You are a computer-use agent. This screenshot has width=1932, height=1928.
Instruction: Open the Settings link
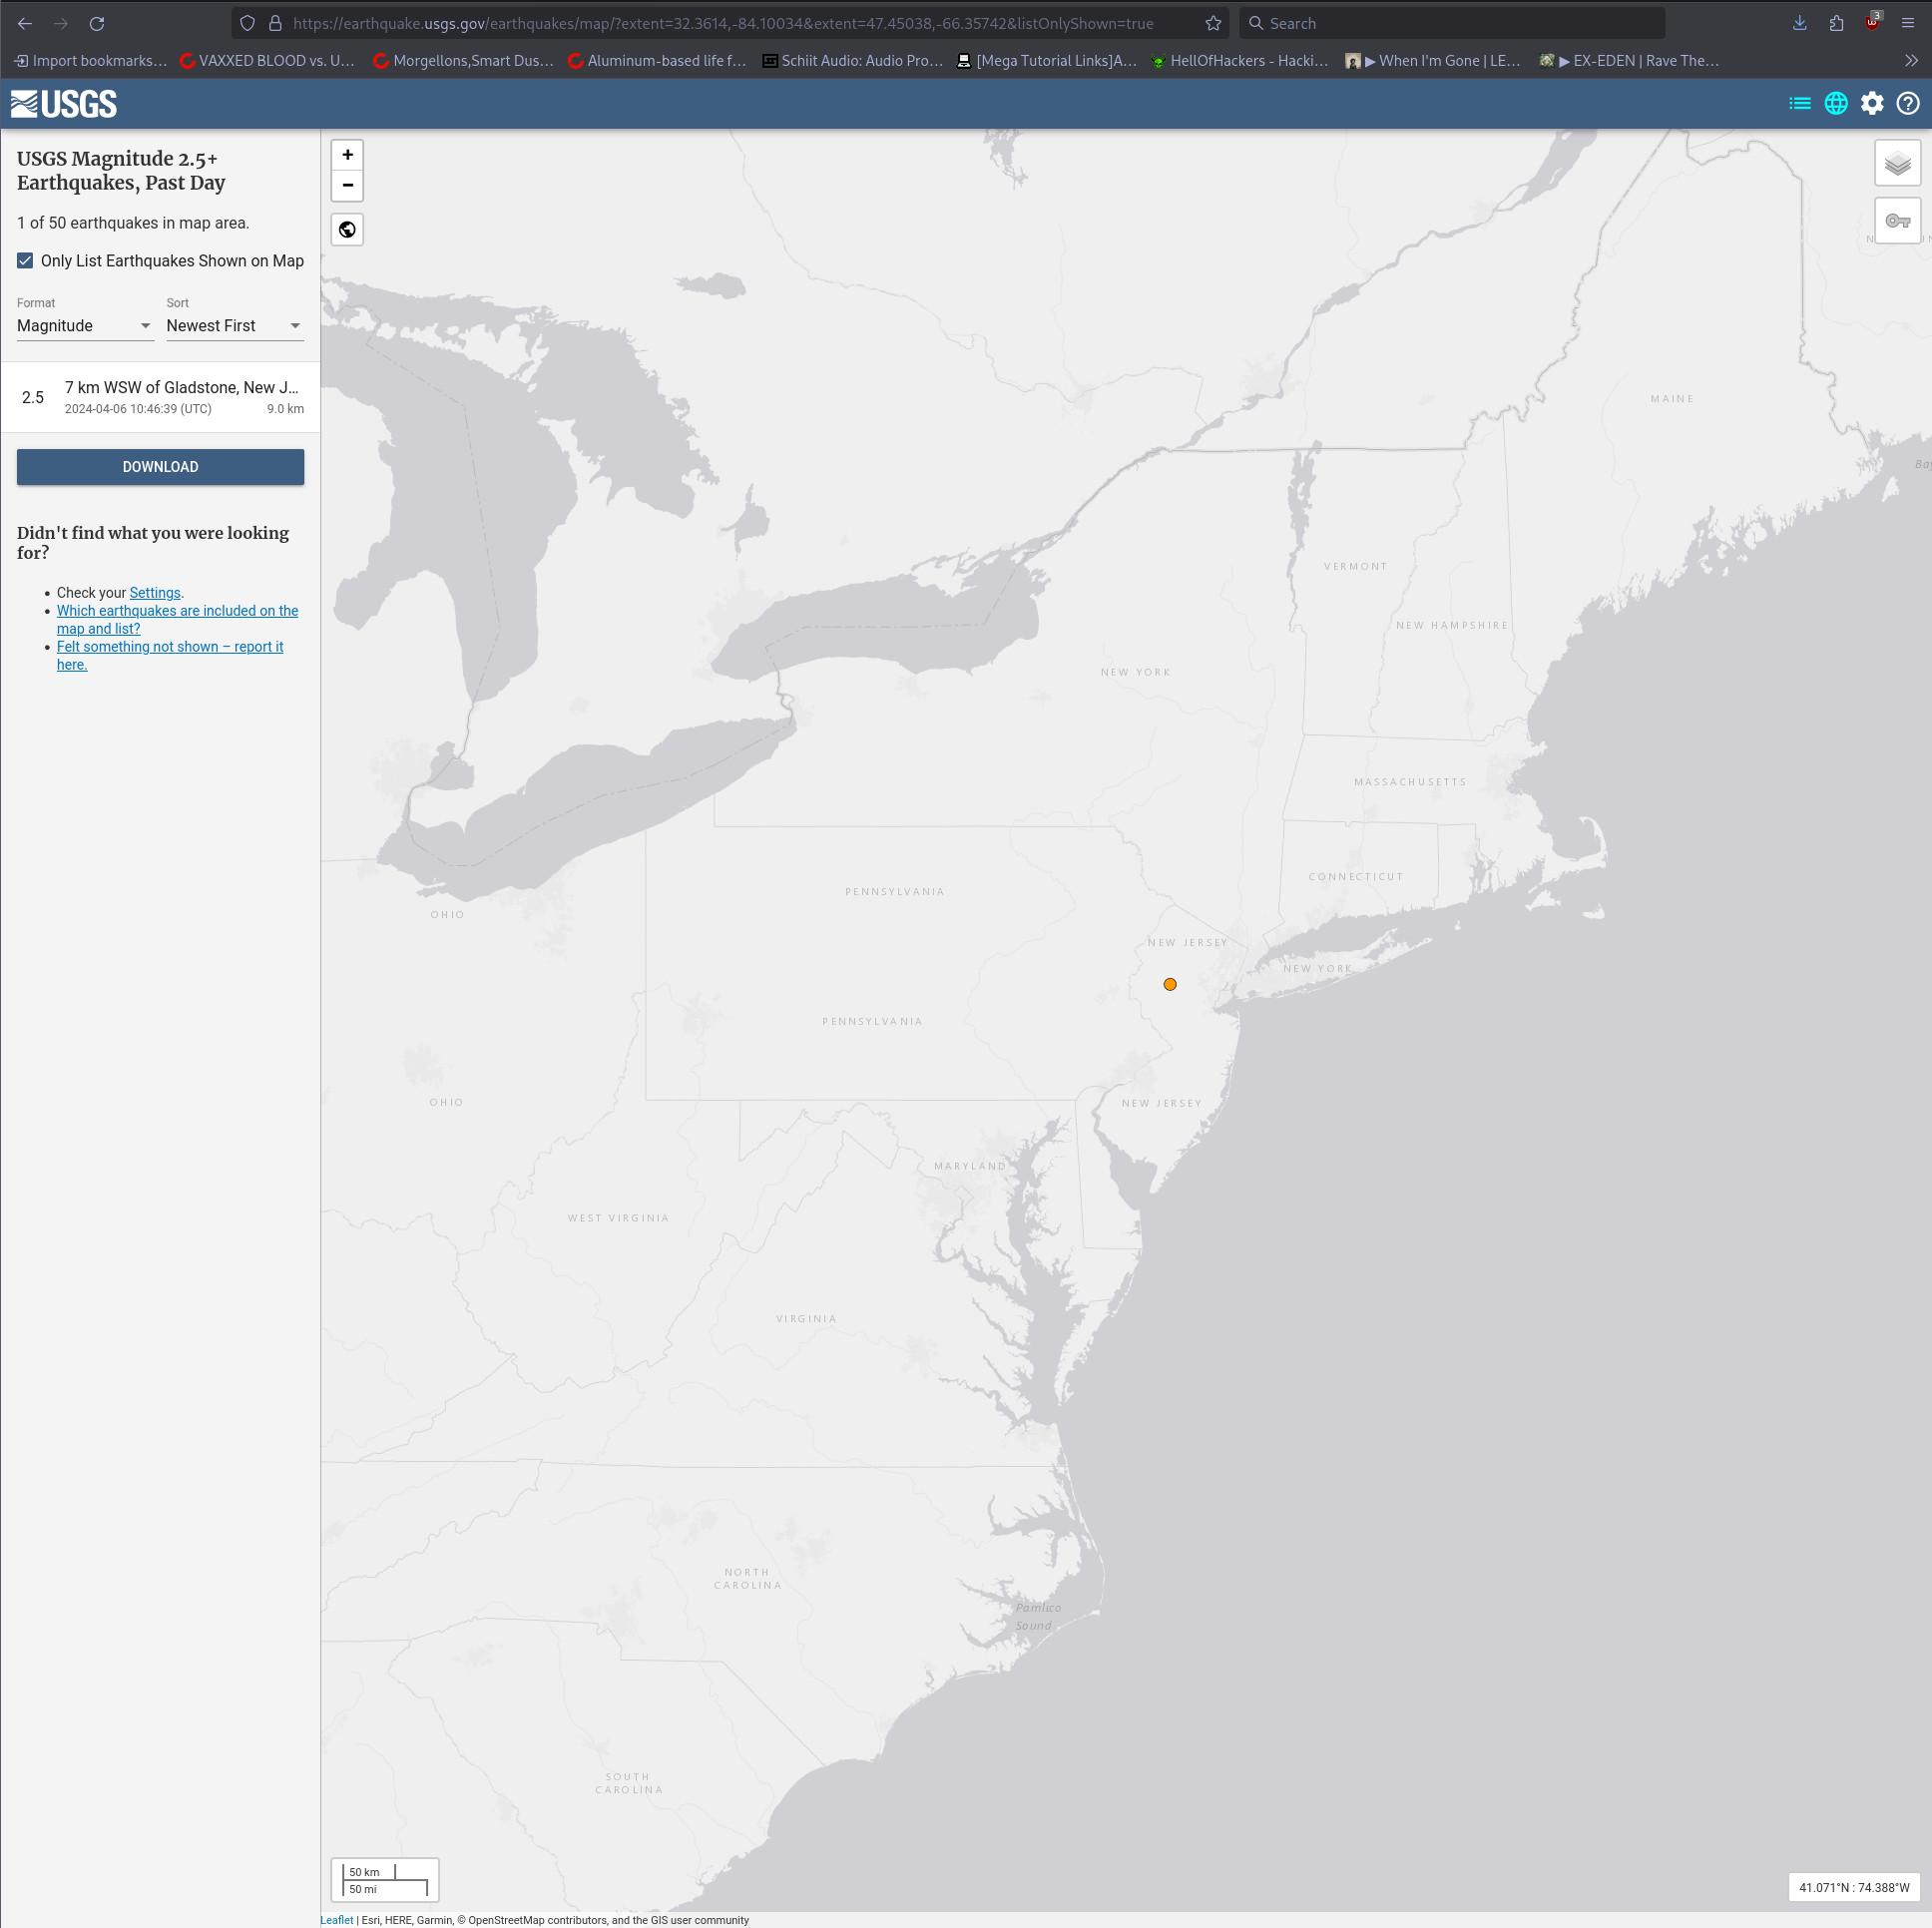pyautogui.click(x=155, y=593)
